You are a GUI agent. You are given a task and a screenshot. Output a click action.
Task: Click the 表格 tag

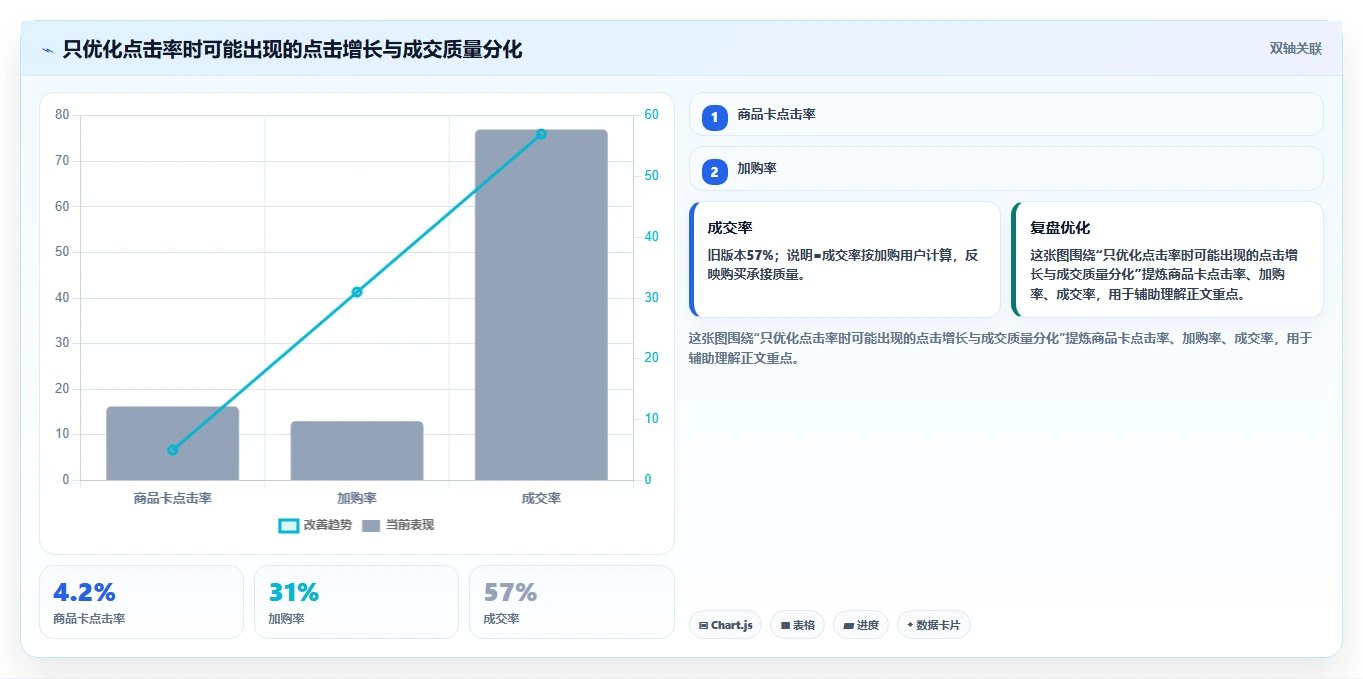[x=797, y=625]
